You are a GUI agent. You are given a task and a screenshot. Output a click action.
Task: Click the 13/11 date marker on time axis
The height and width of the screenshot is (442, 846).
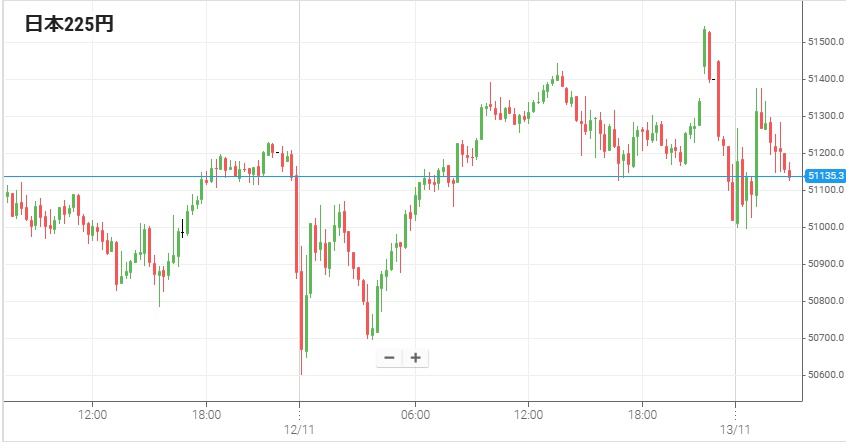click(735, 428)
